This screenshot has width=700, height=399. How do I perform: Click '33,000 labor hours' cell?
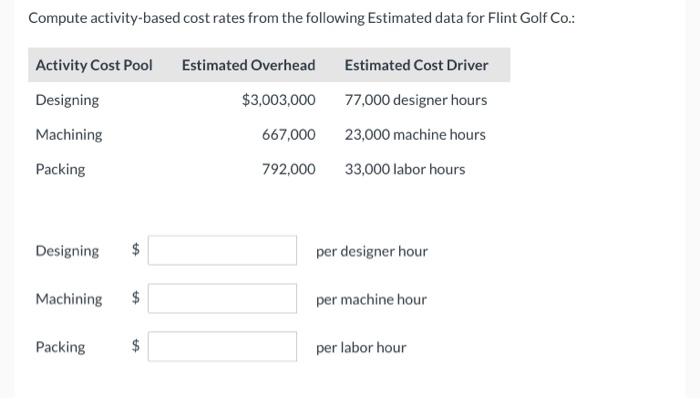coord(405,170)
